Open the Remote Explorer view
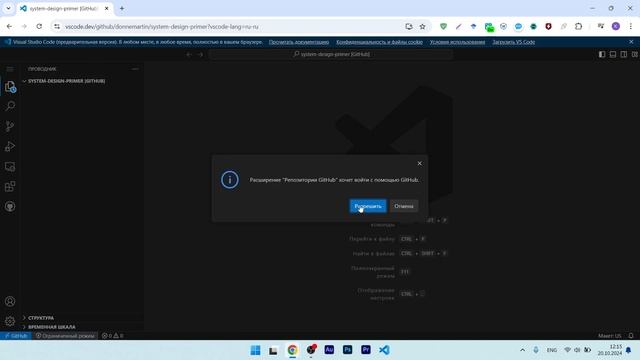Screen dimensions: 640x360 coord(10,167)
